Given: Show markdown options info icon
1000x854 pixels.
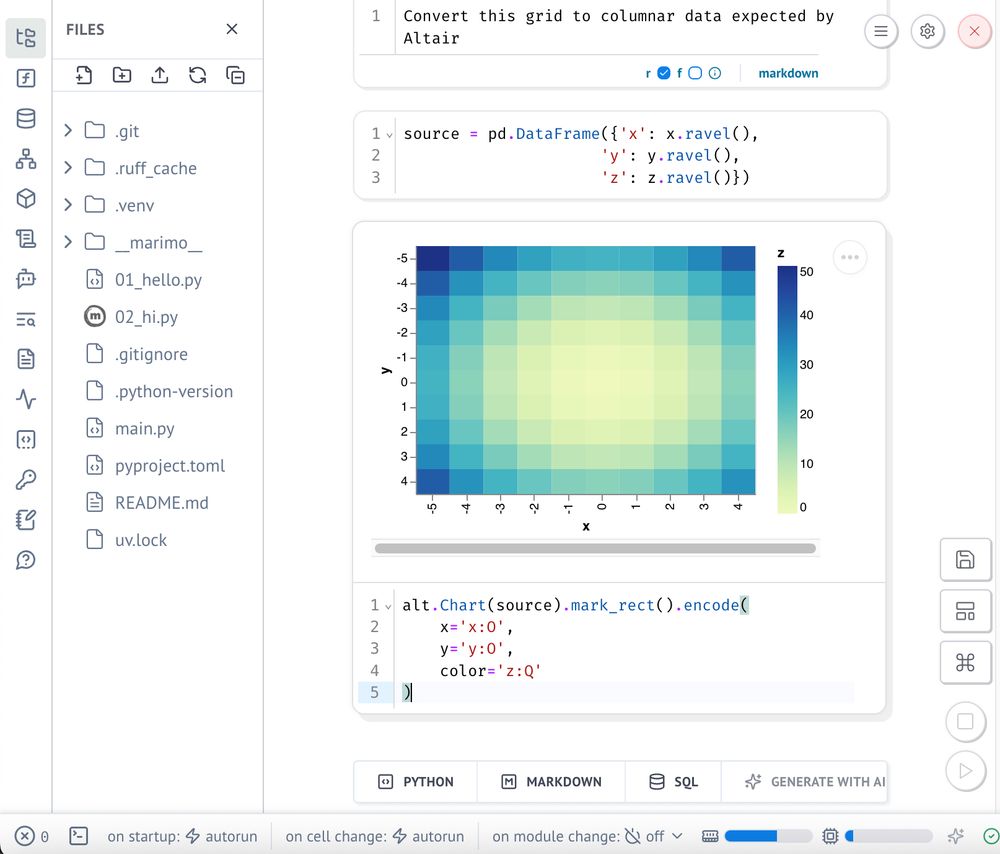Looking at the screenshot, I should click(715, 73).
